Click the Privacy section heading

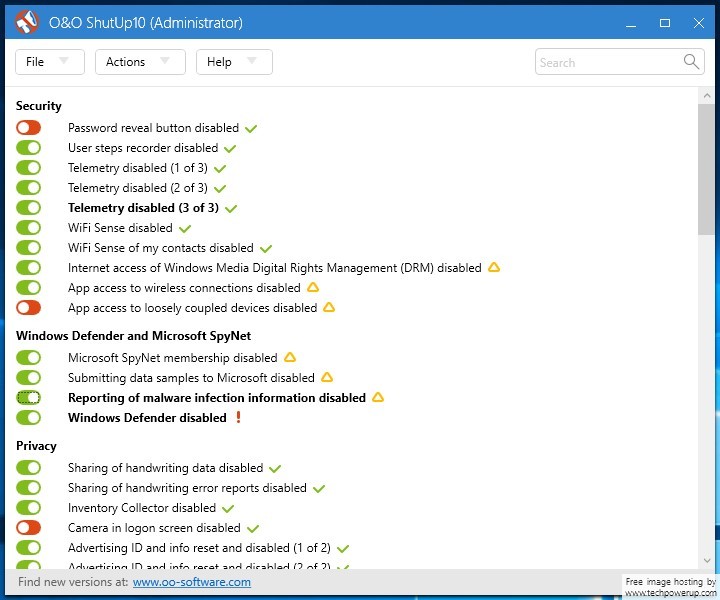pyautogui.click(x=36, y=446)
